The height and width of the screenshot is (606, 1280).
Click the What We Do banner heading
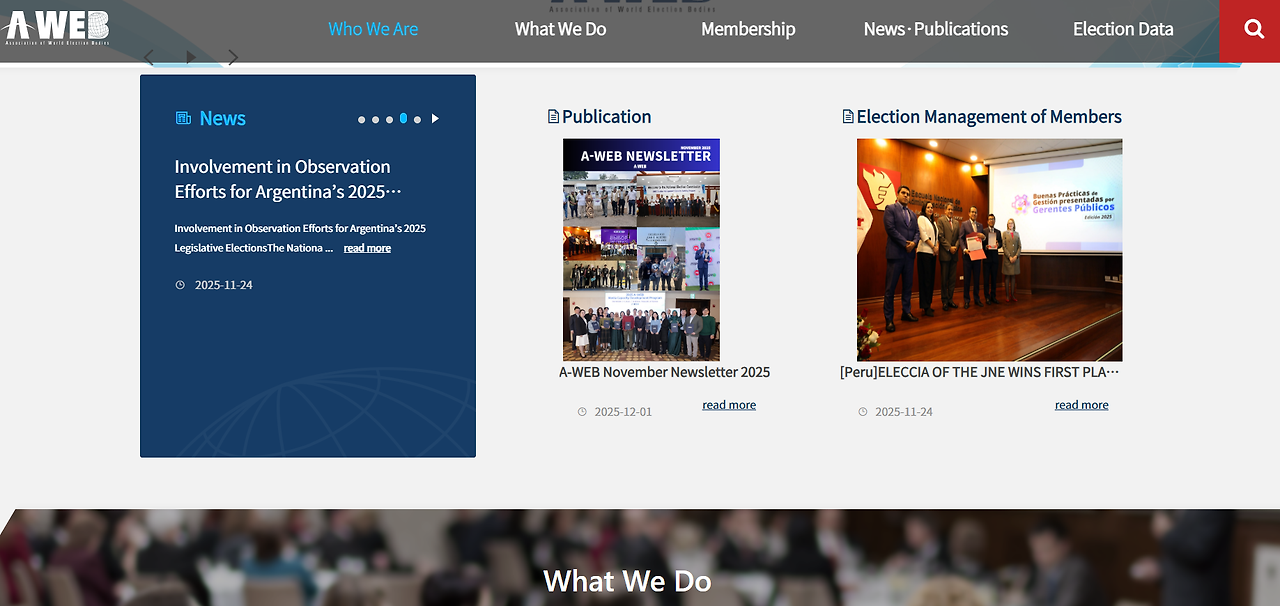(x=627, y=581)
